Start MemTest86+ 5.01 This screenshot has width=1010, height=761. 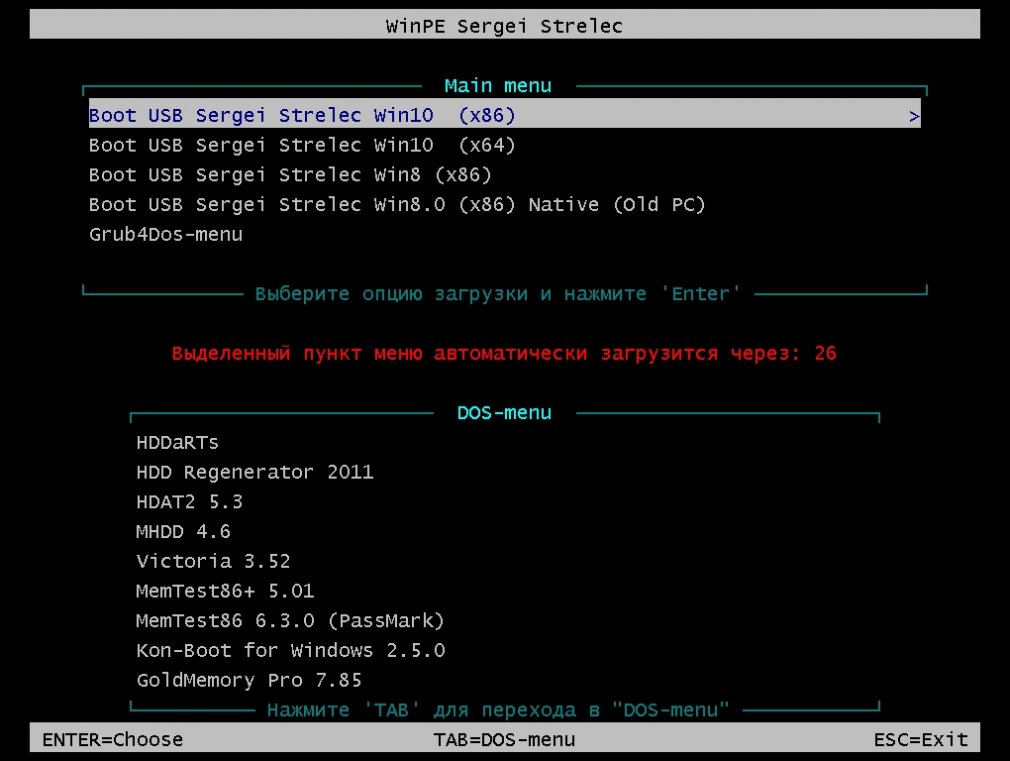click(225, 590)
